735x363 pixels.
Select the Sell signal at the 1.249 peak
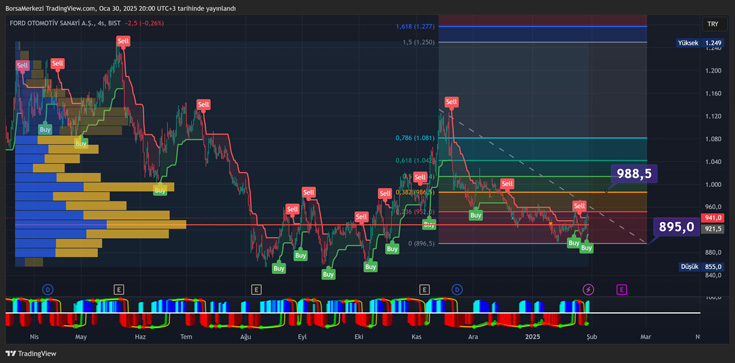[x=123, y=41]
